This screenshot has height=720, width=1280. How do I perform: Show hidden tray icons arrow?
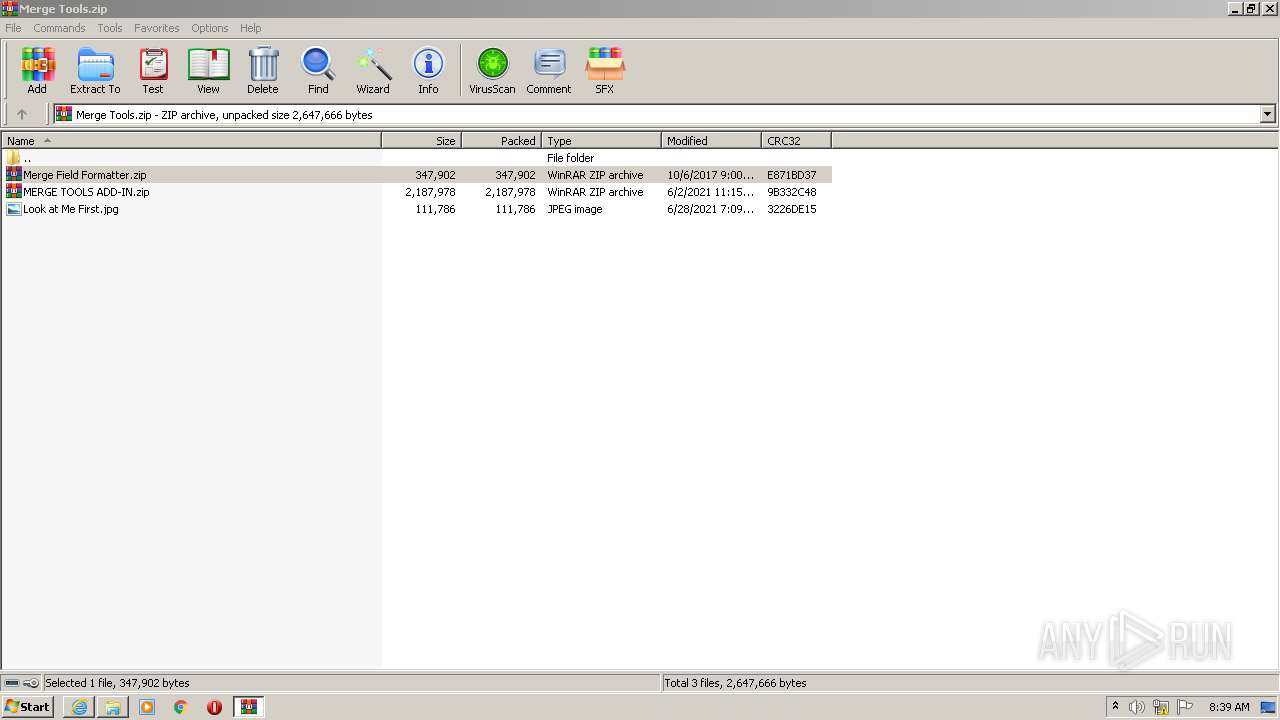pyautogui.click(x=1115, y=707)
